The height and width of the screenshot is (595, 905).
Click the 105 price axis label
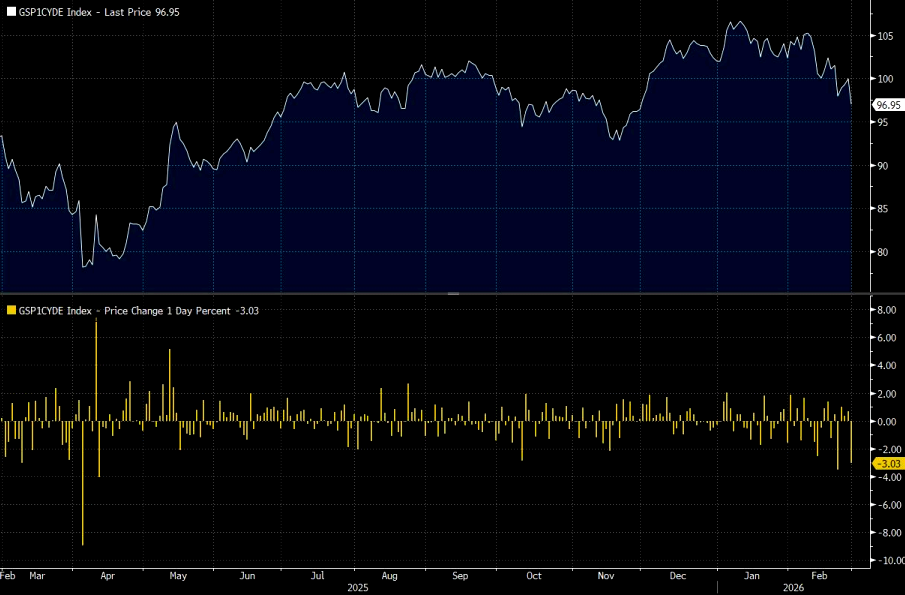click(x=885, y=36)
